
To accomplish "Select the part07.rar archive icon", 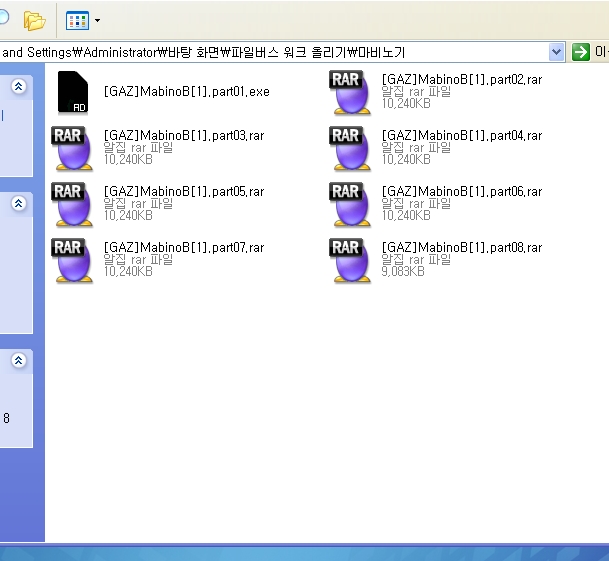I will tap(72, 260).
